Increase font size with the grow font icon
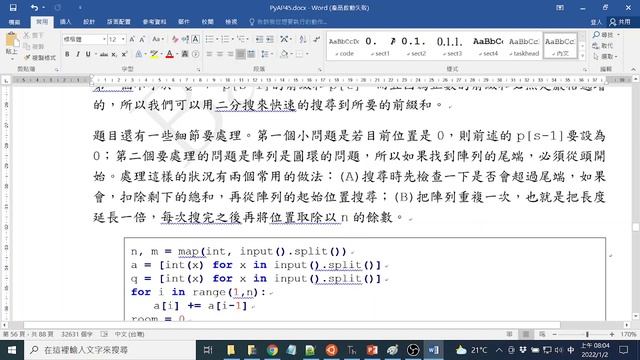 pos(132,40)
